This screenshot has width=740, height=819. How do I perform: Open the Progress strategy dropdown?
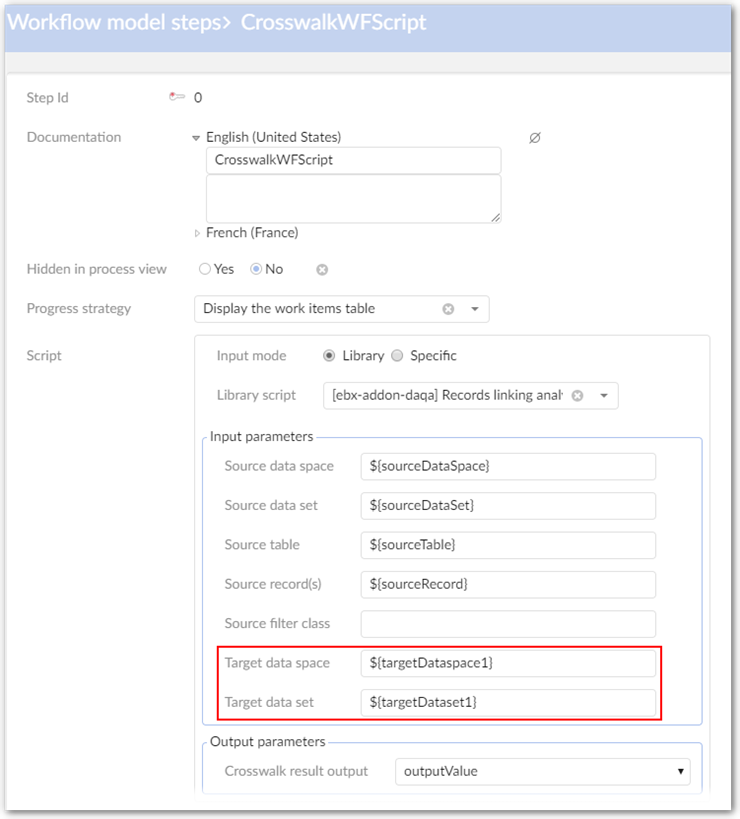[x=474, y=309]
